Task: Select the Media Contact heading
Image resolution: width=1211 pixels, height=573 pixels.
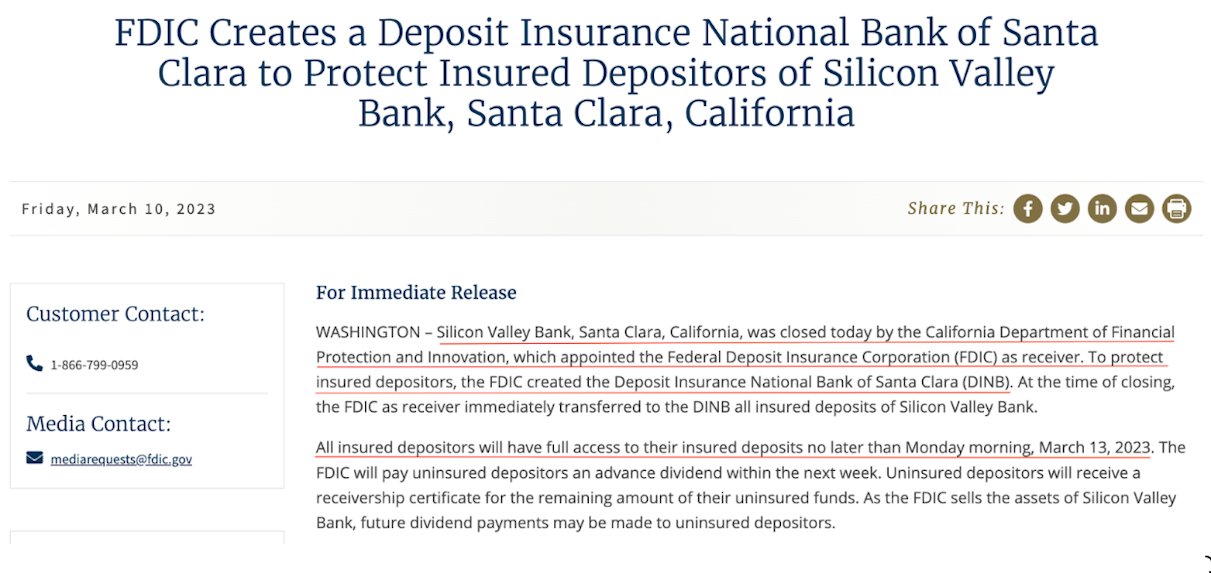Action: point(98,423)
